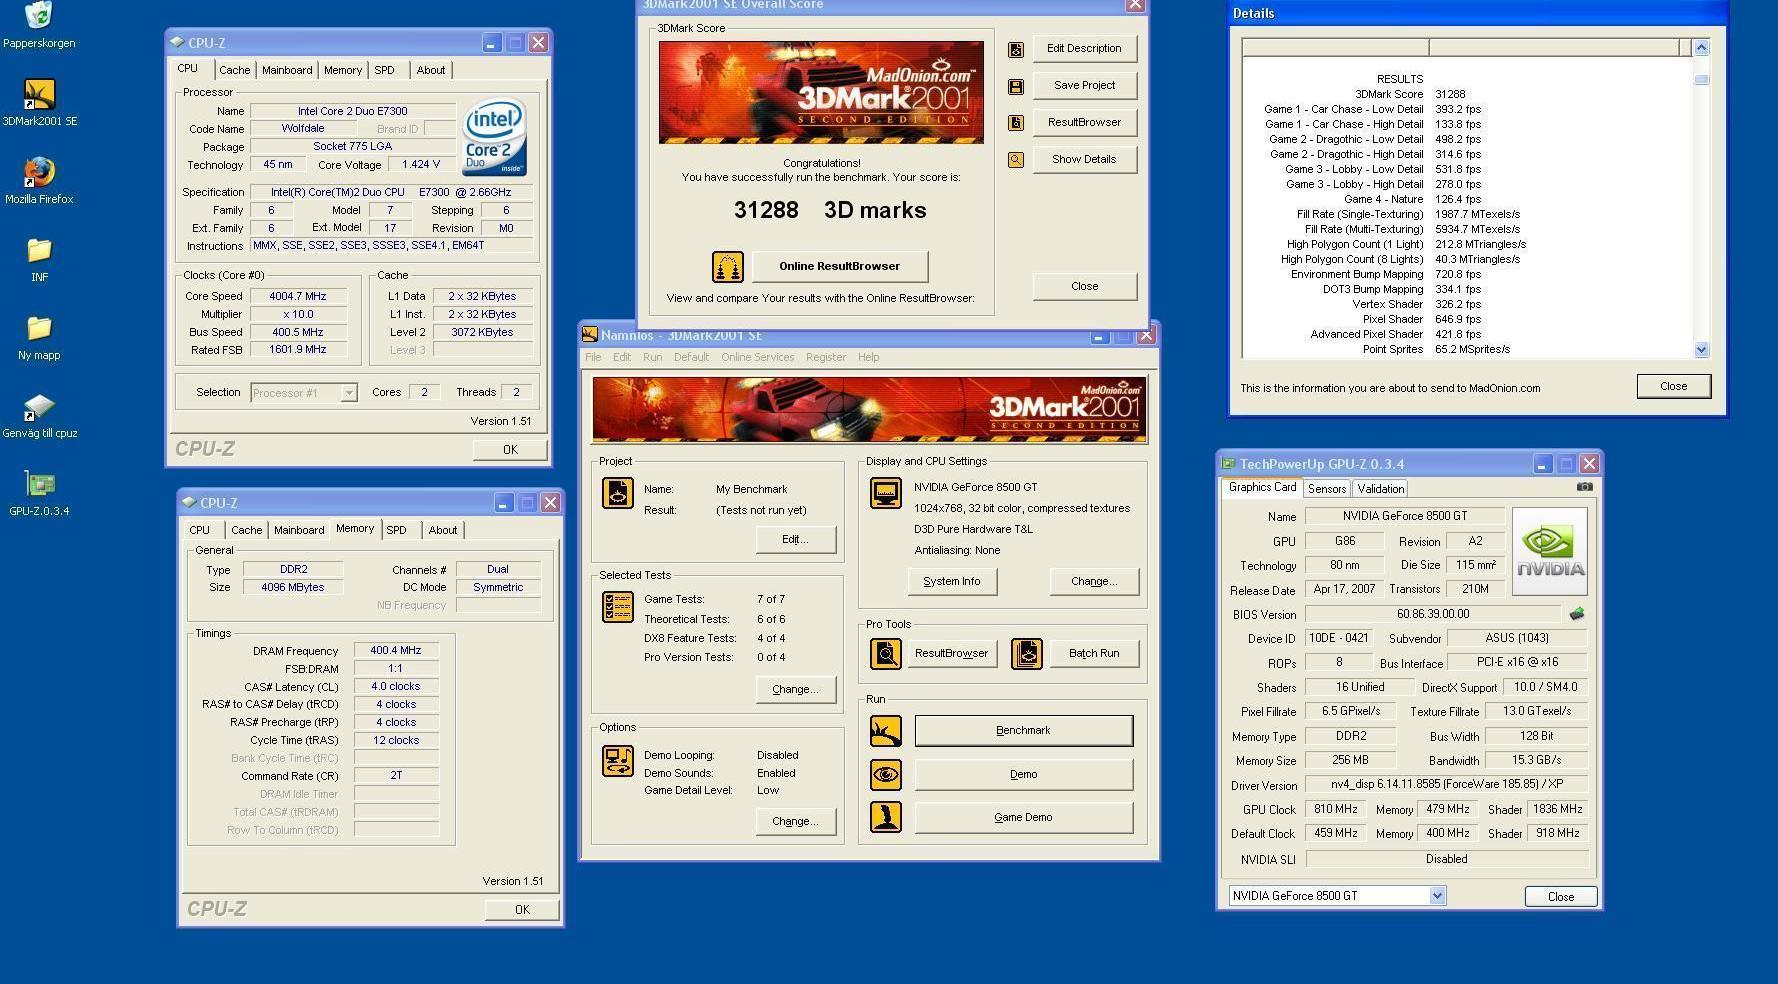
Task: Click the Show Details magnifier icon
Action: 1016,160
